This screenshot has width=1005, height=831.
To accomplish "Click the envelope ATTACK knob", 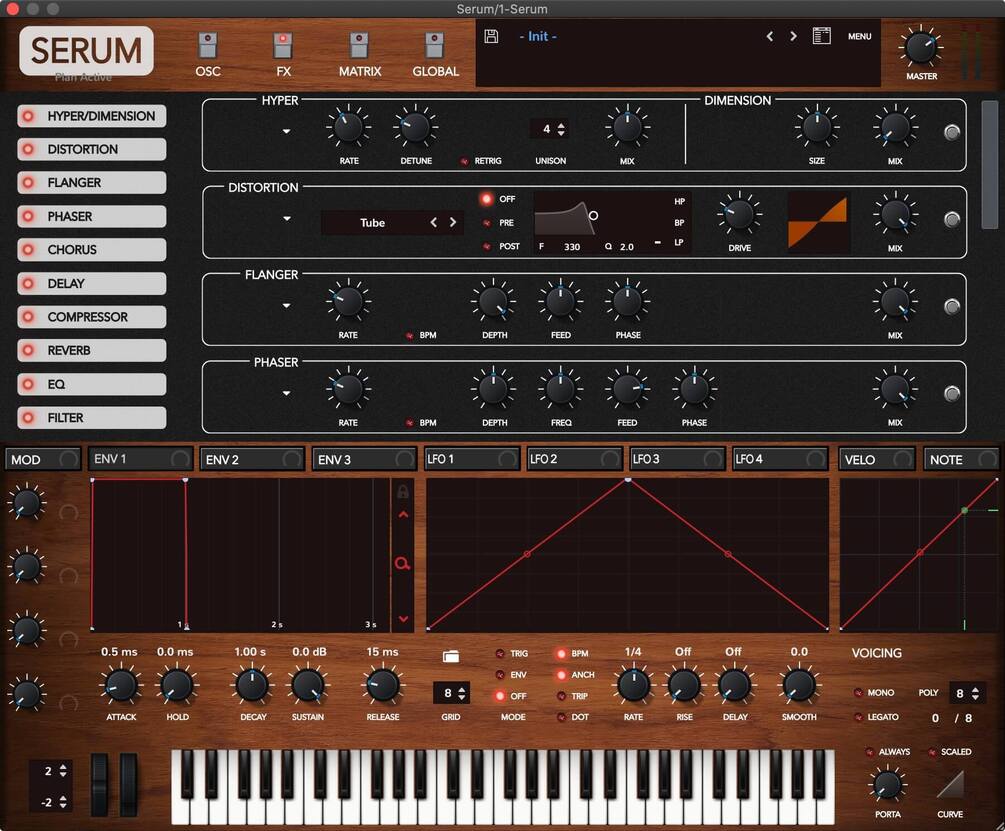I will click(120, 685).
